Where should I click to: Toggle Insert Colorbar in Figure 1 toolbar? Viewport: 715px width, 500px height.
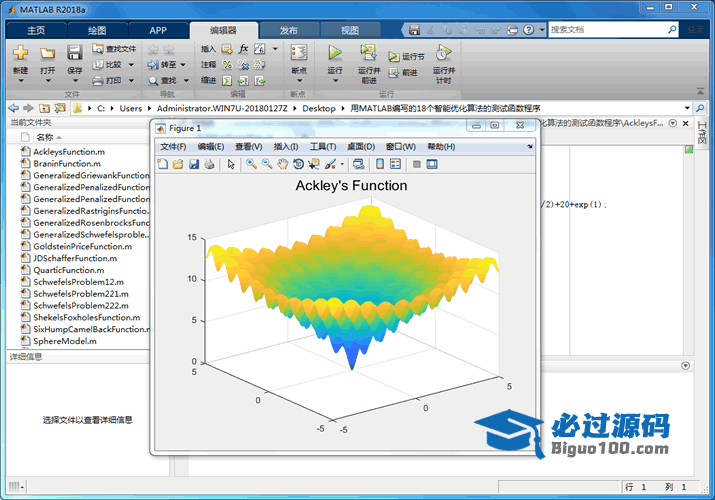380,164
